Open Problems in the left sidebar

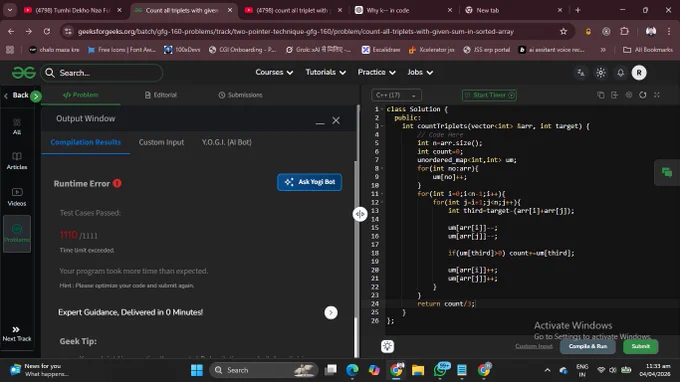tap(16, 234)
